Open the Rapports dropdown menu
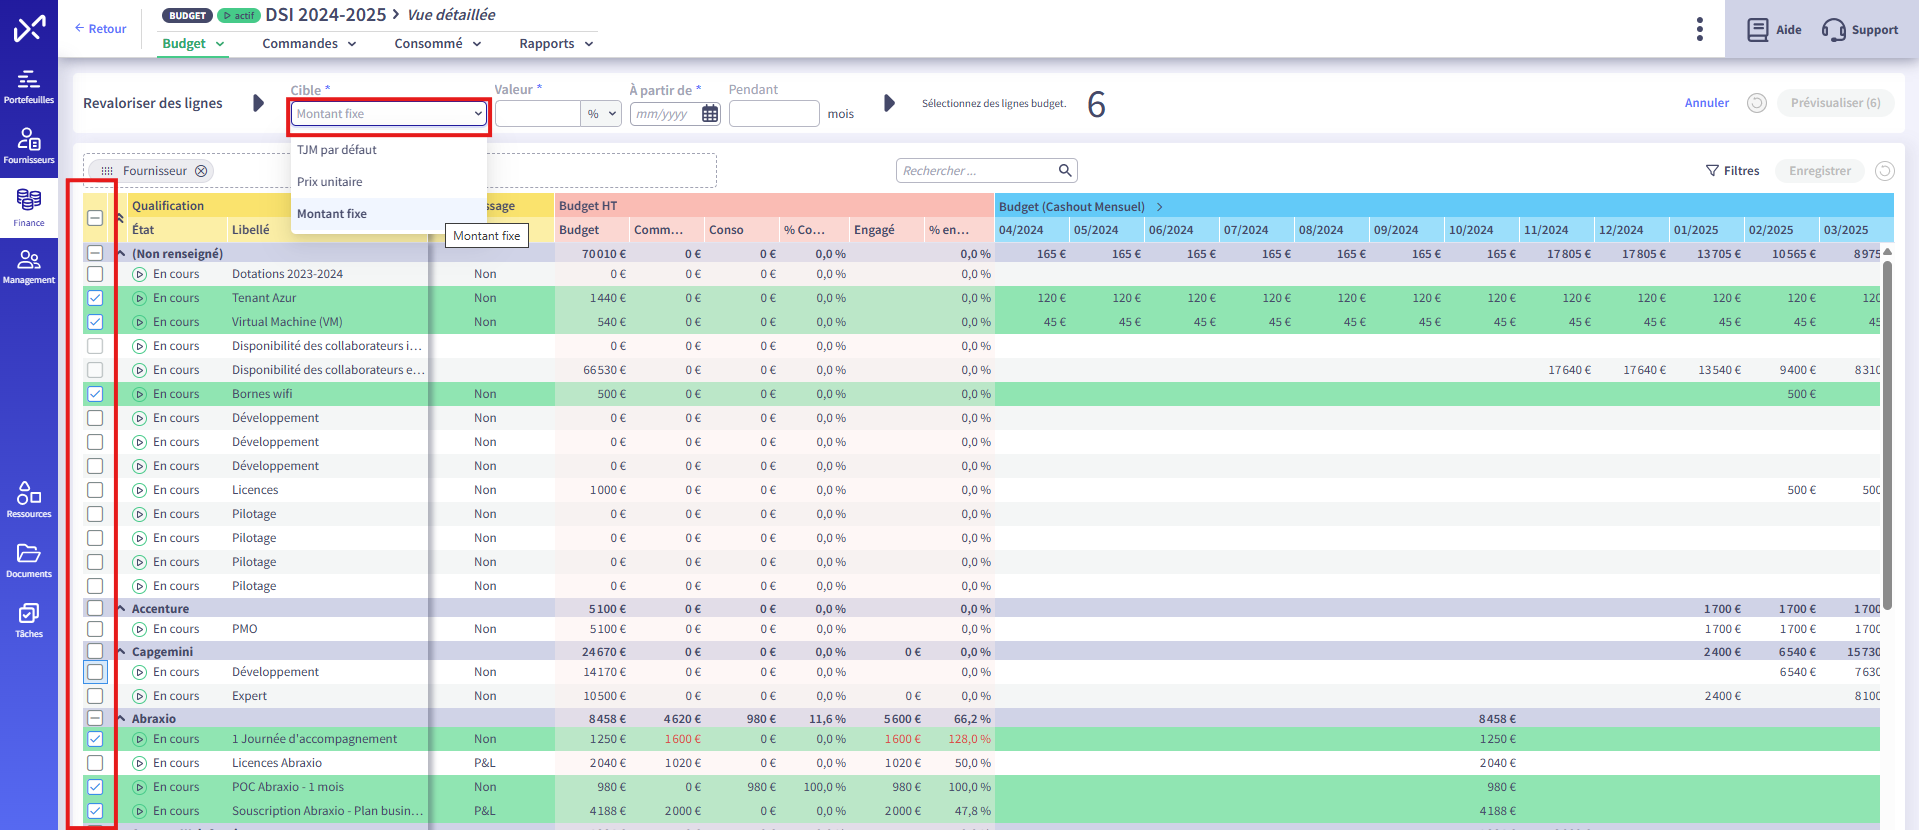Screen dimensions: 1919x830 coord(556,44)
